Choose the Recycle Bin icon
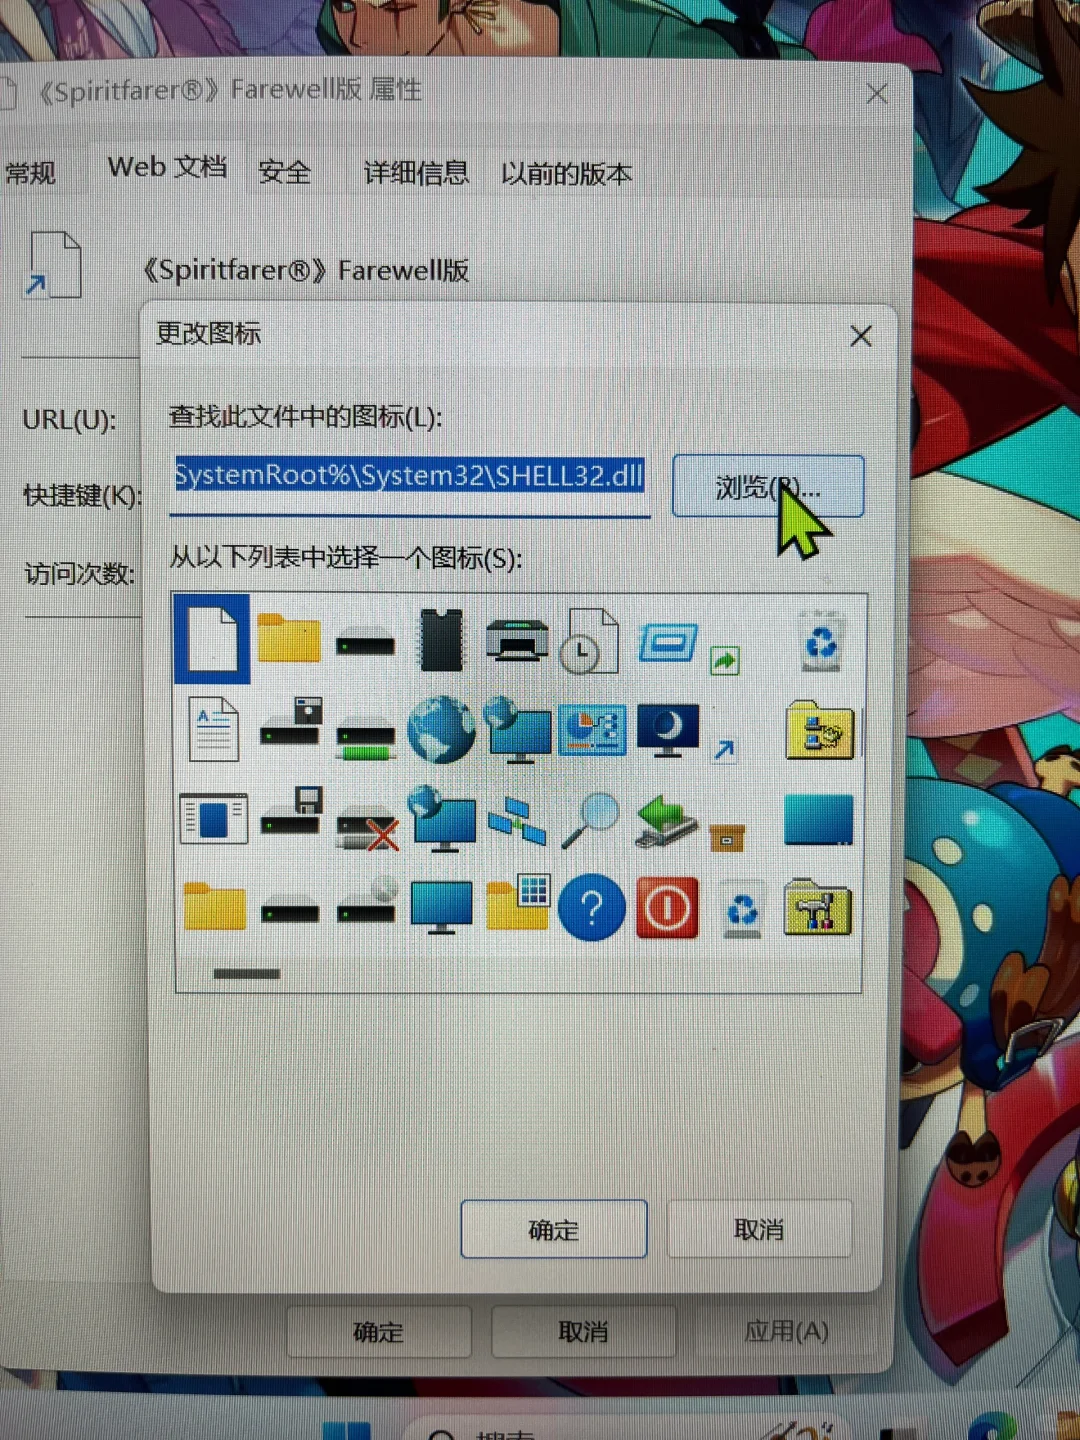Viewport: 1080px width, 1440px height. tap(819, 642)
